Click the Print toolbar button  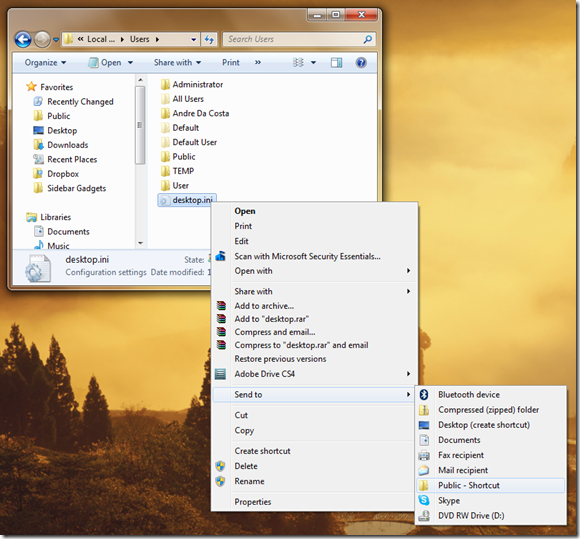231,63
